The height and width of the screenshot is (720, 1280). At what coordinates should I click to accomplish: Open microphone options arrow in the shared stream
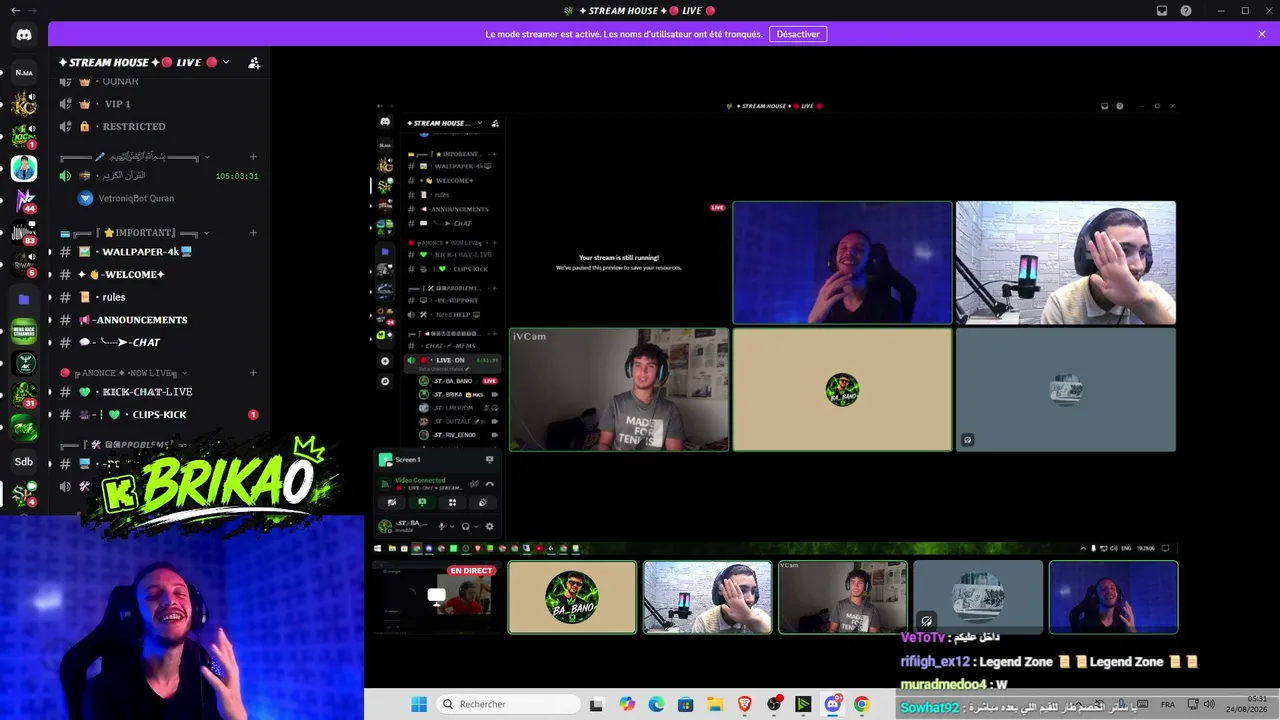click(x=452, y=526)
